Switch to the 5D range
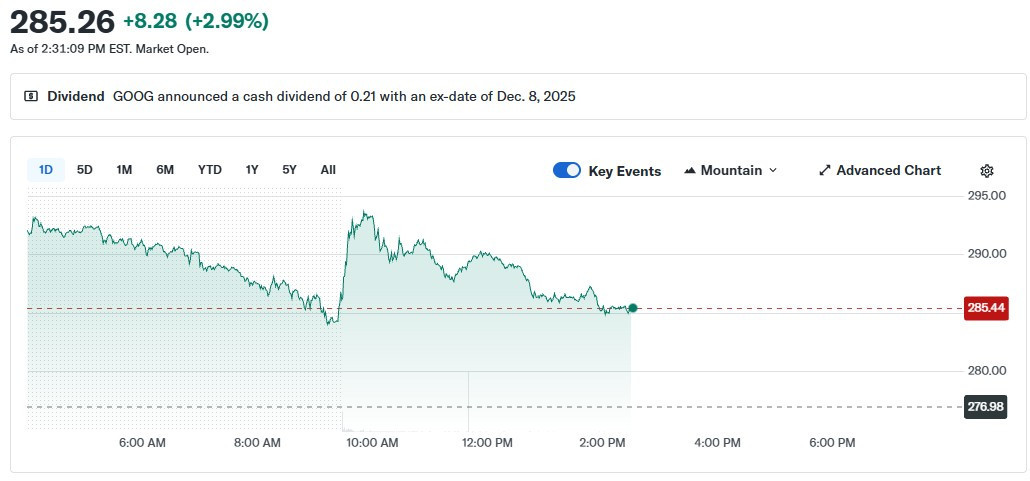Viewport: 1030px width, 481px height. click(85, 170)
